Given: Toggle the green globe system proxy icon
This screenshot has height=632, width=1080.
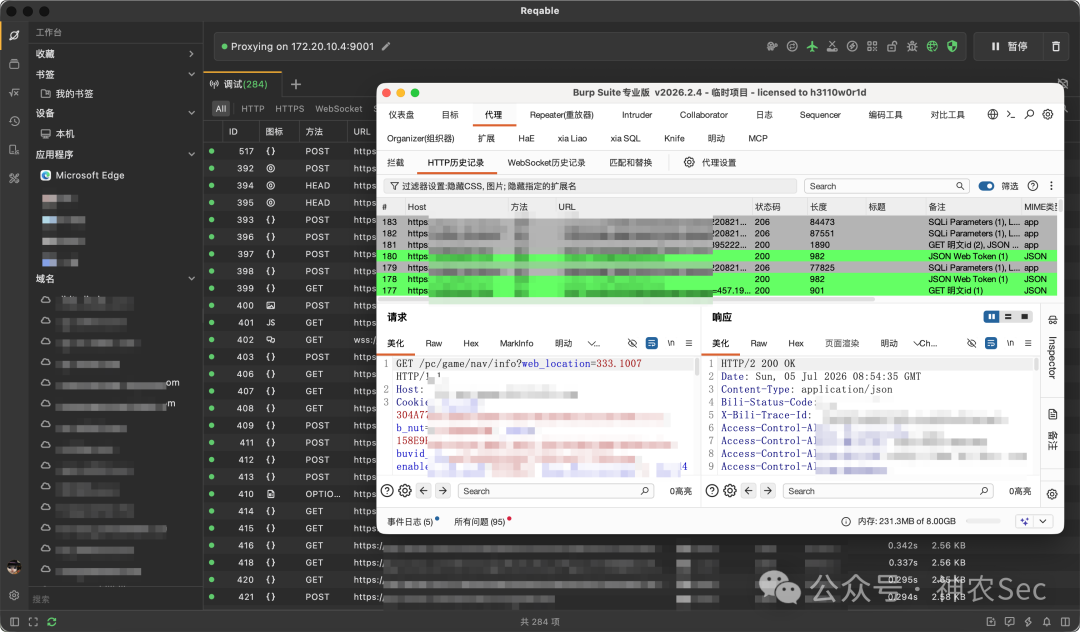Looking at the screenshot, I should (x=932, y=46).
